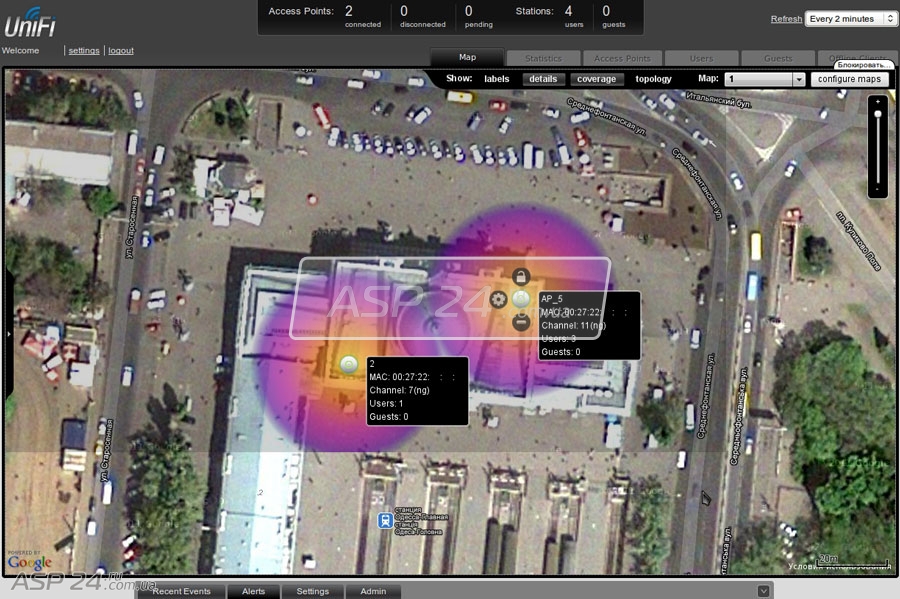Open the Access Points tab
This screenshot has width=900, height=599.
(x=622, y=59)
